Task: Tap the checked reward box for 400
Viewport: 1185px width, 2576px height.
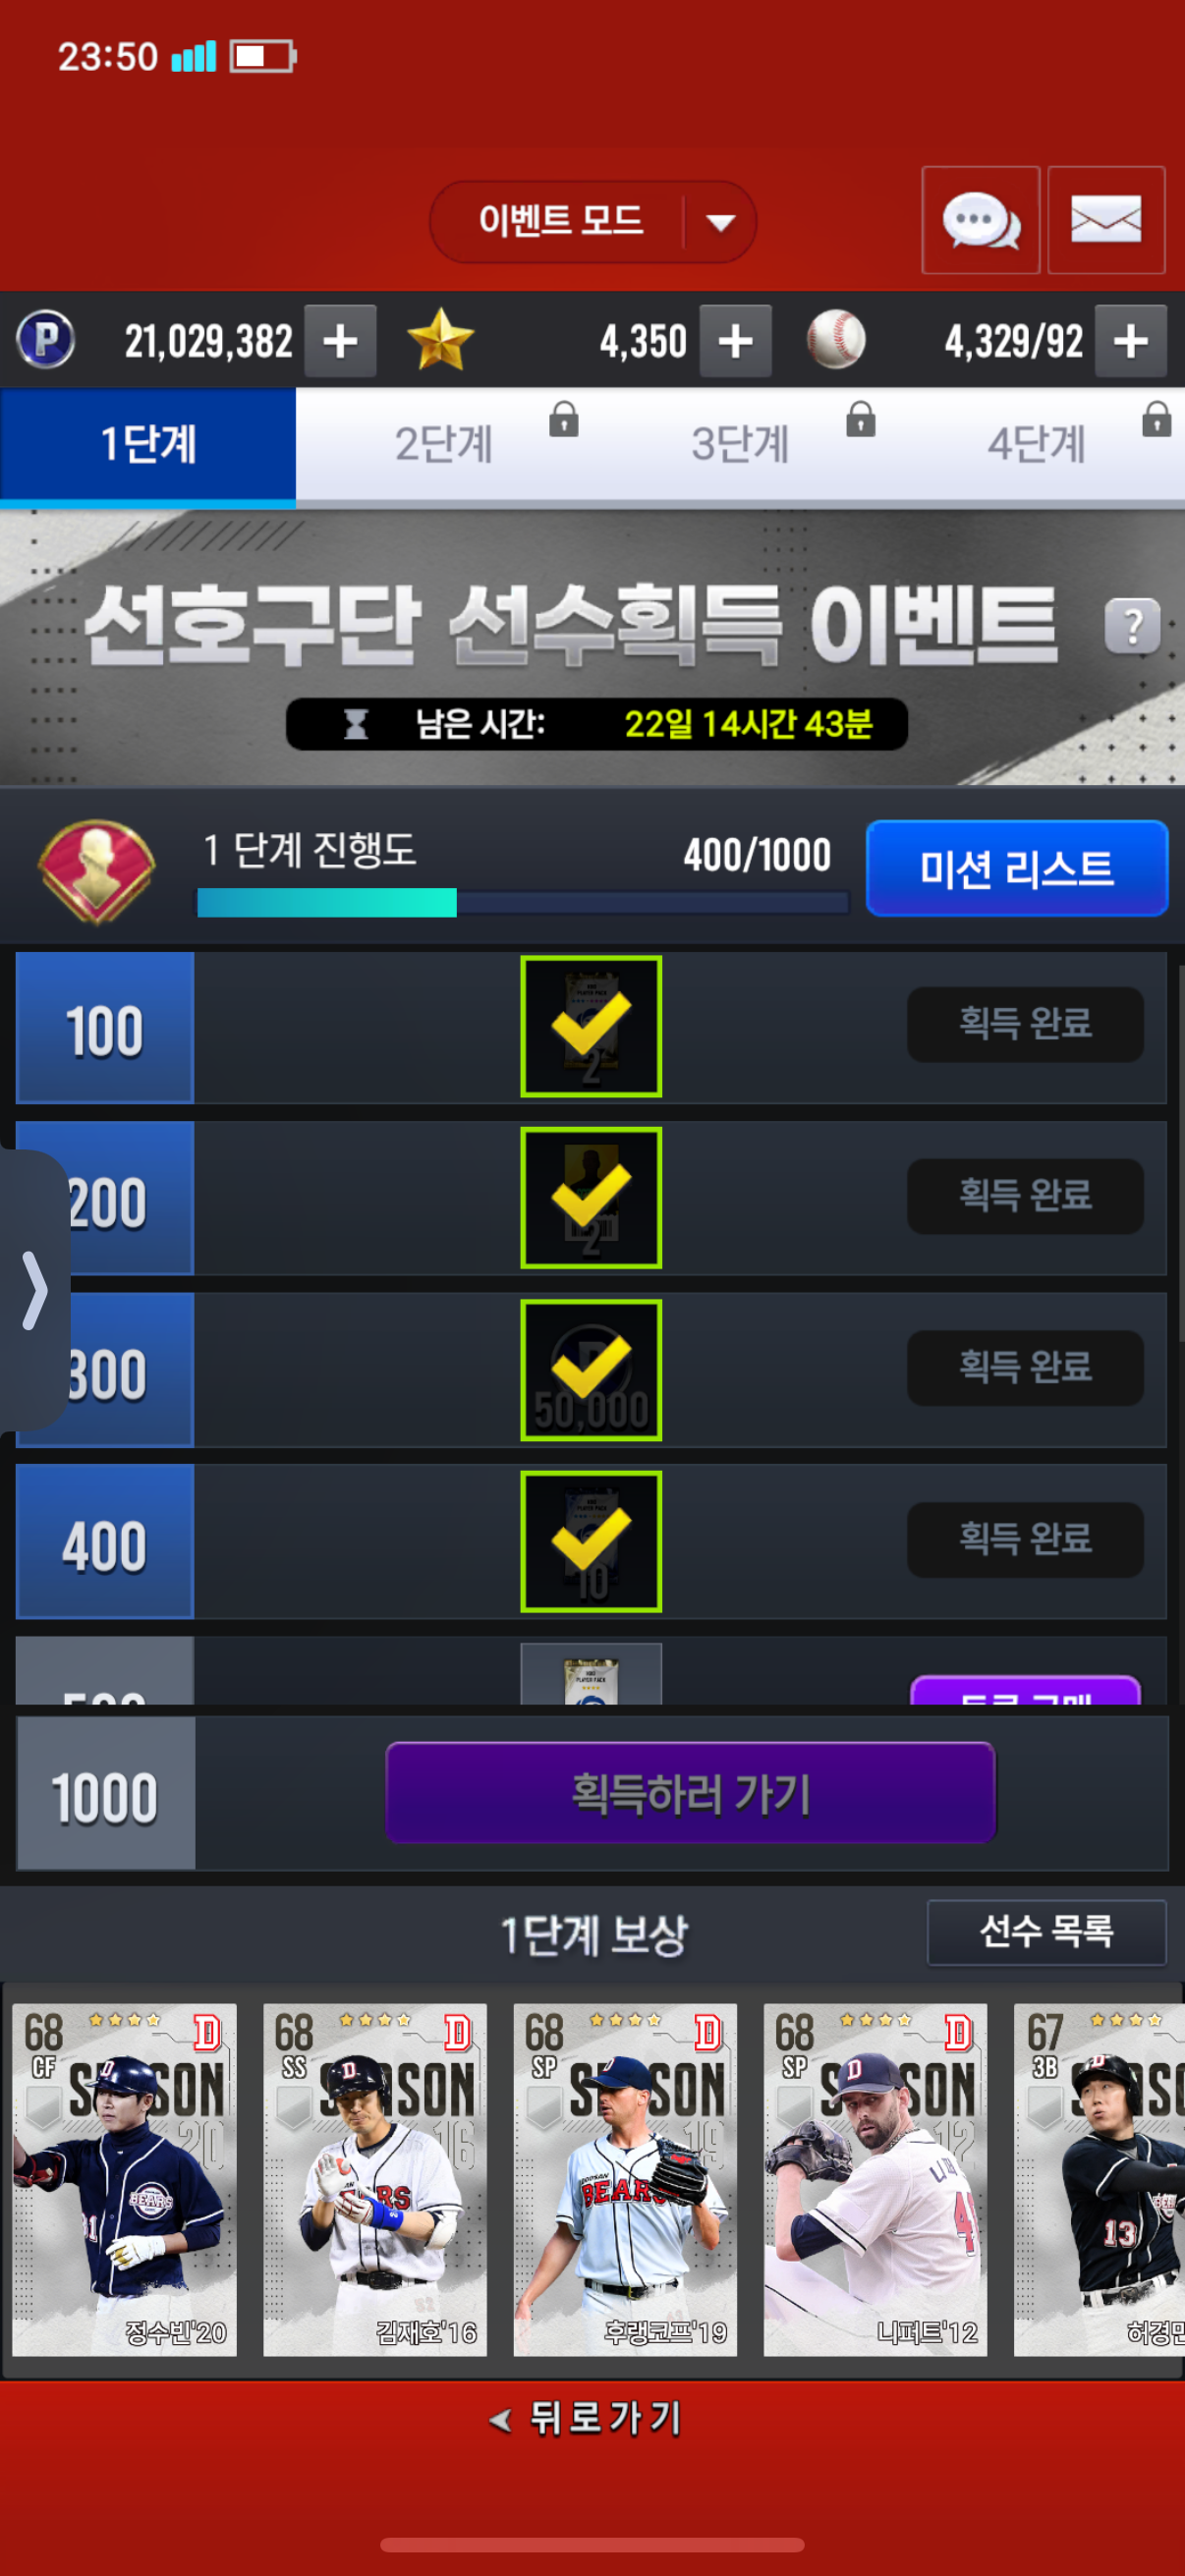Action: click(591, 1541)
